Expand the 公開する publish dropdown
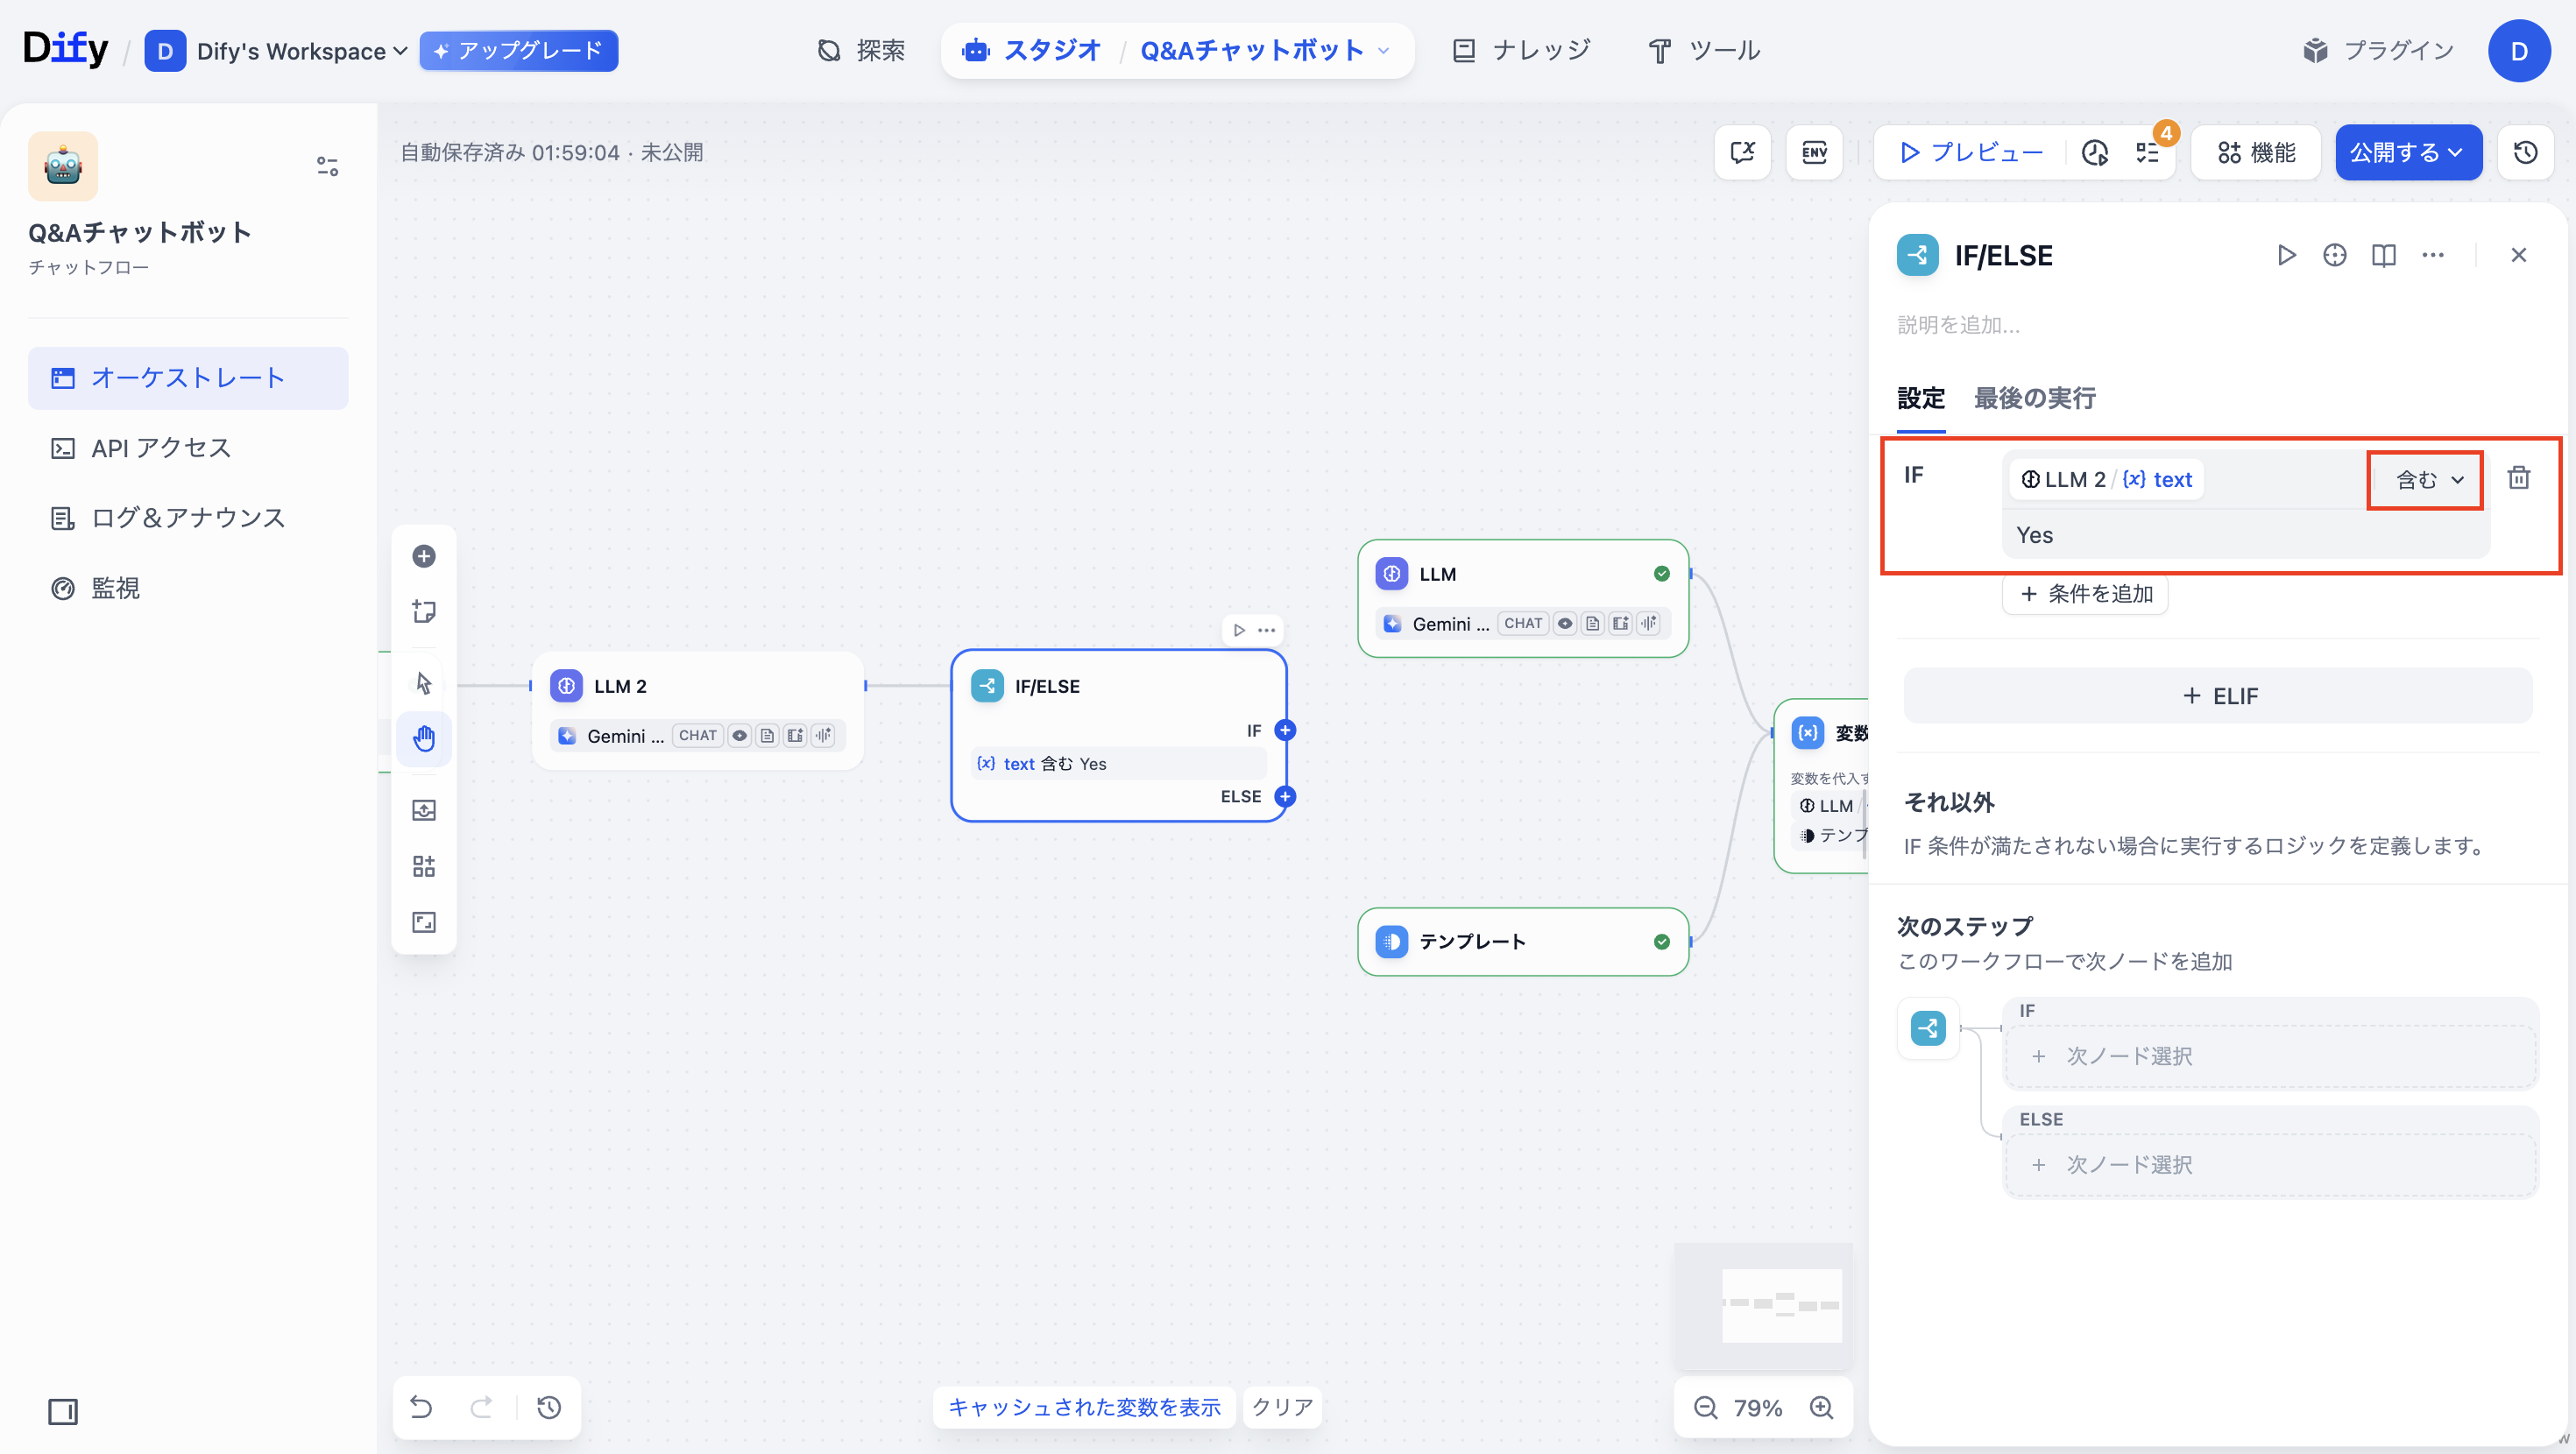 2407,152
